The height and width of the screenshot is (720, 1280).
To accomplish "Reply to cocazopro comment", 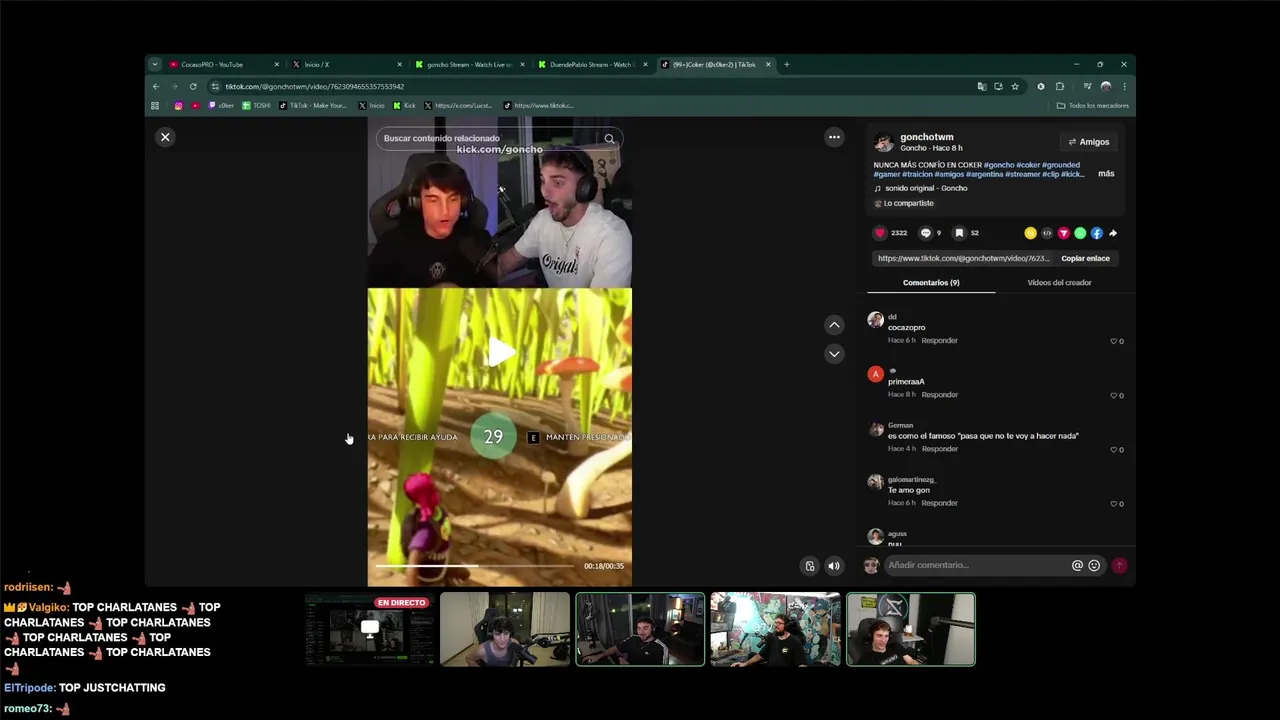I will (939, 341).
